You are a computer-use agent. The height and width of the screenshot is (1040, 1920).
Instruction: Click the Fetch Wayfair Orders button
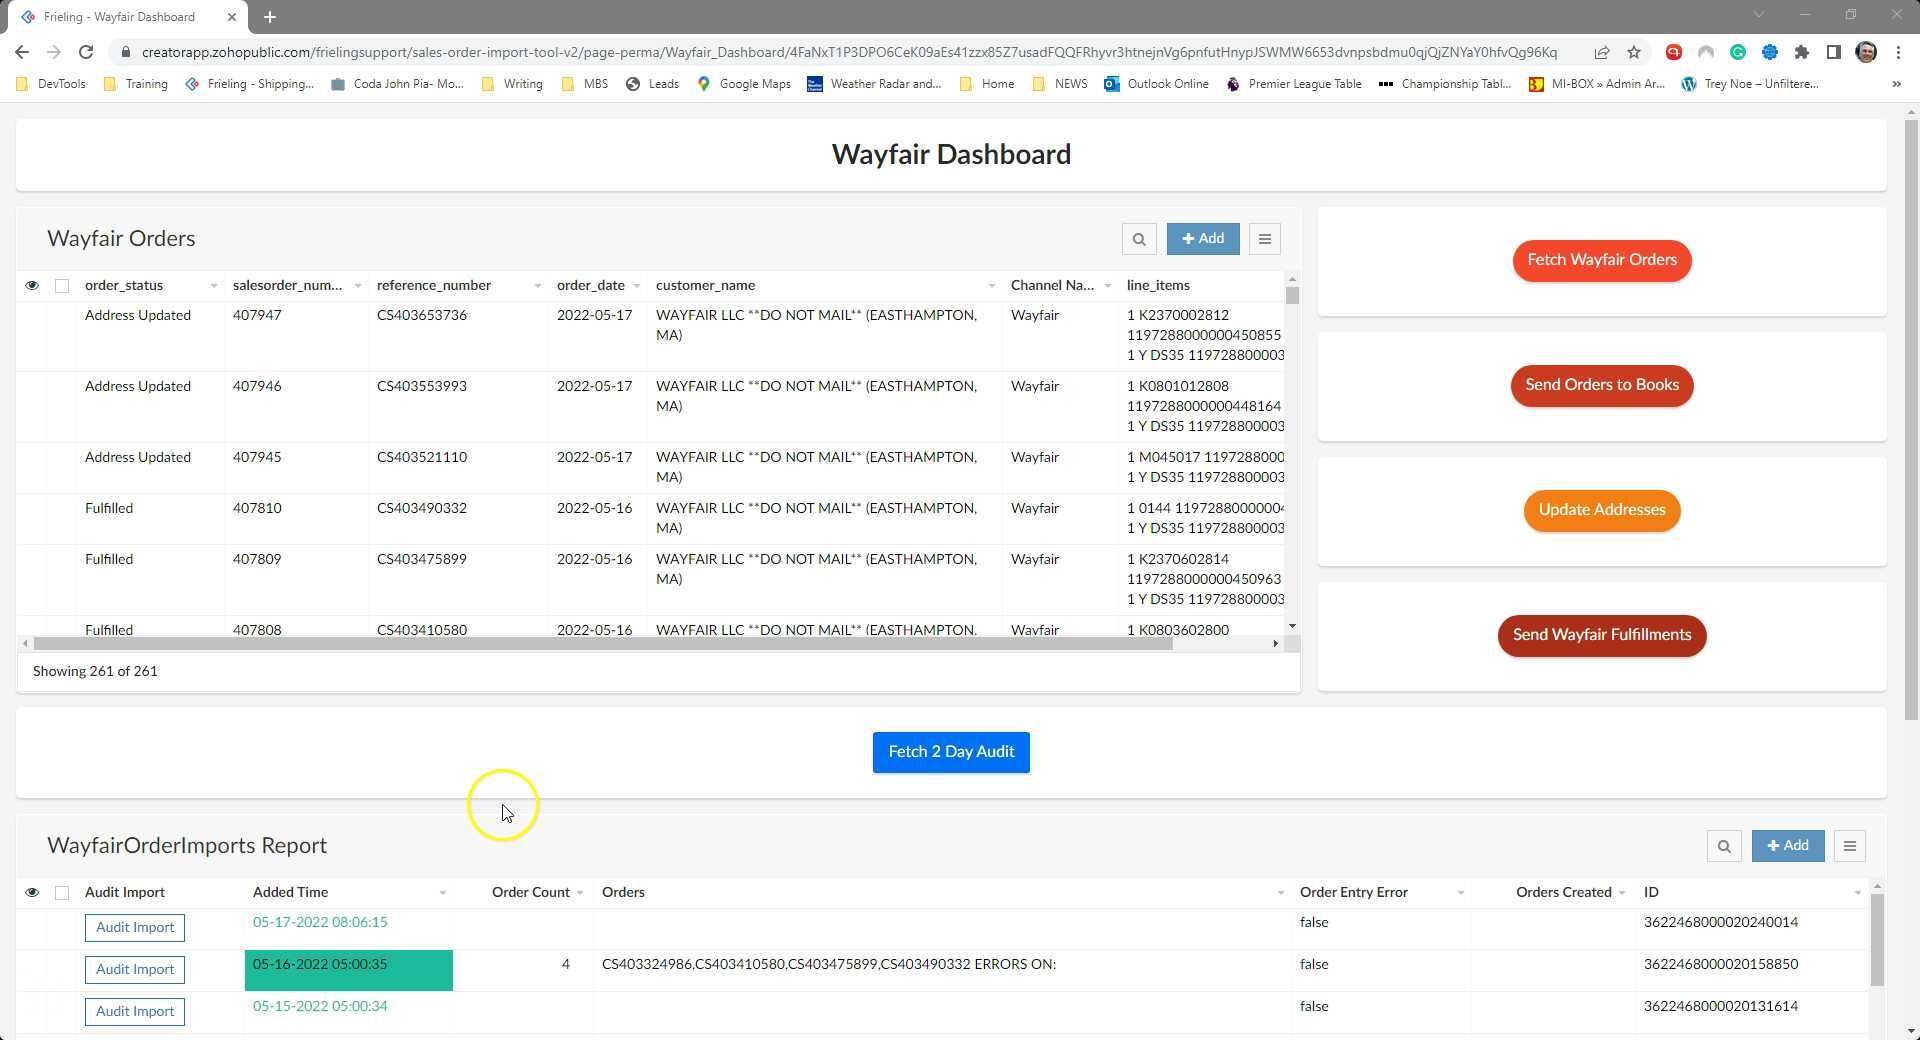click(x=1601, y=260)
